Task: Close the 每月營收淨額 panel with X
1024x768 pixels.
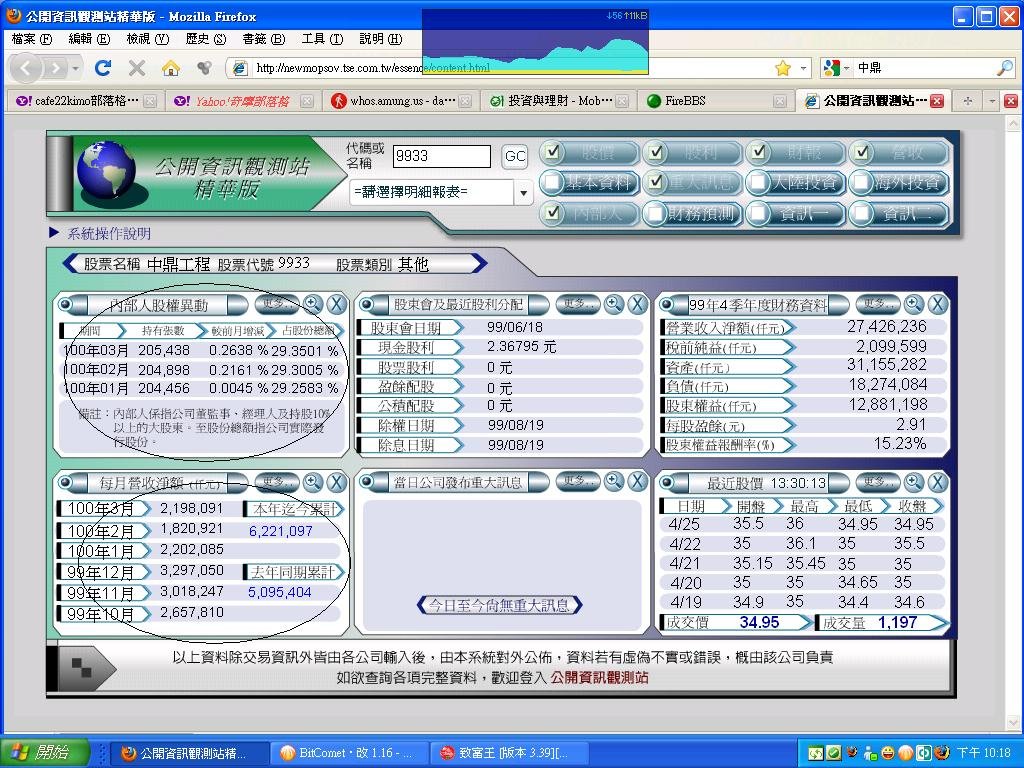Action: (336, 483)
